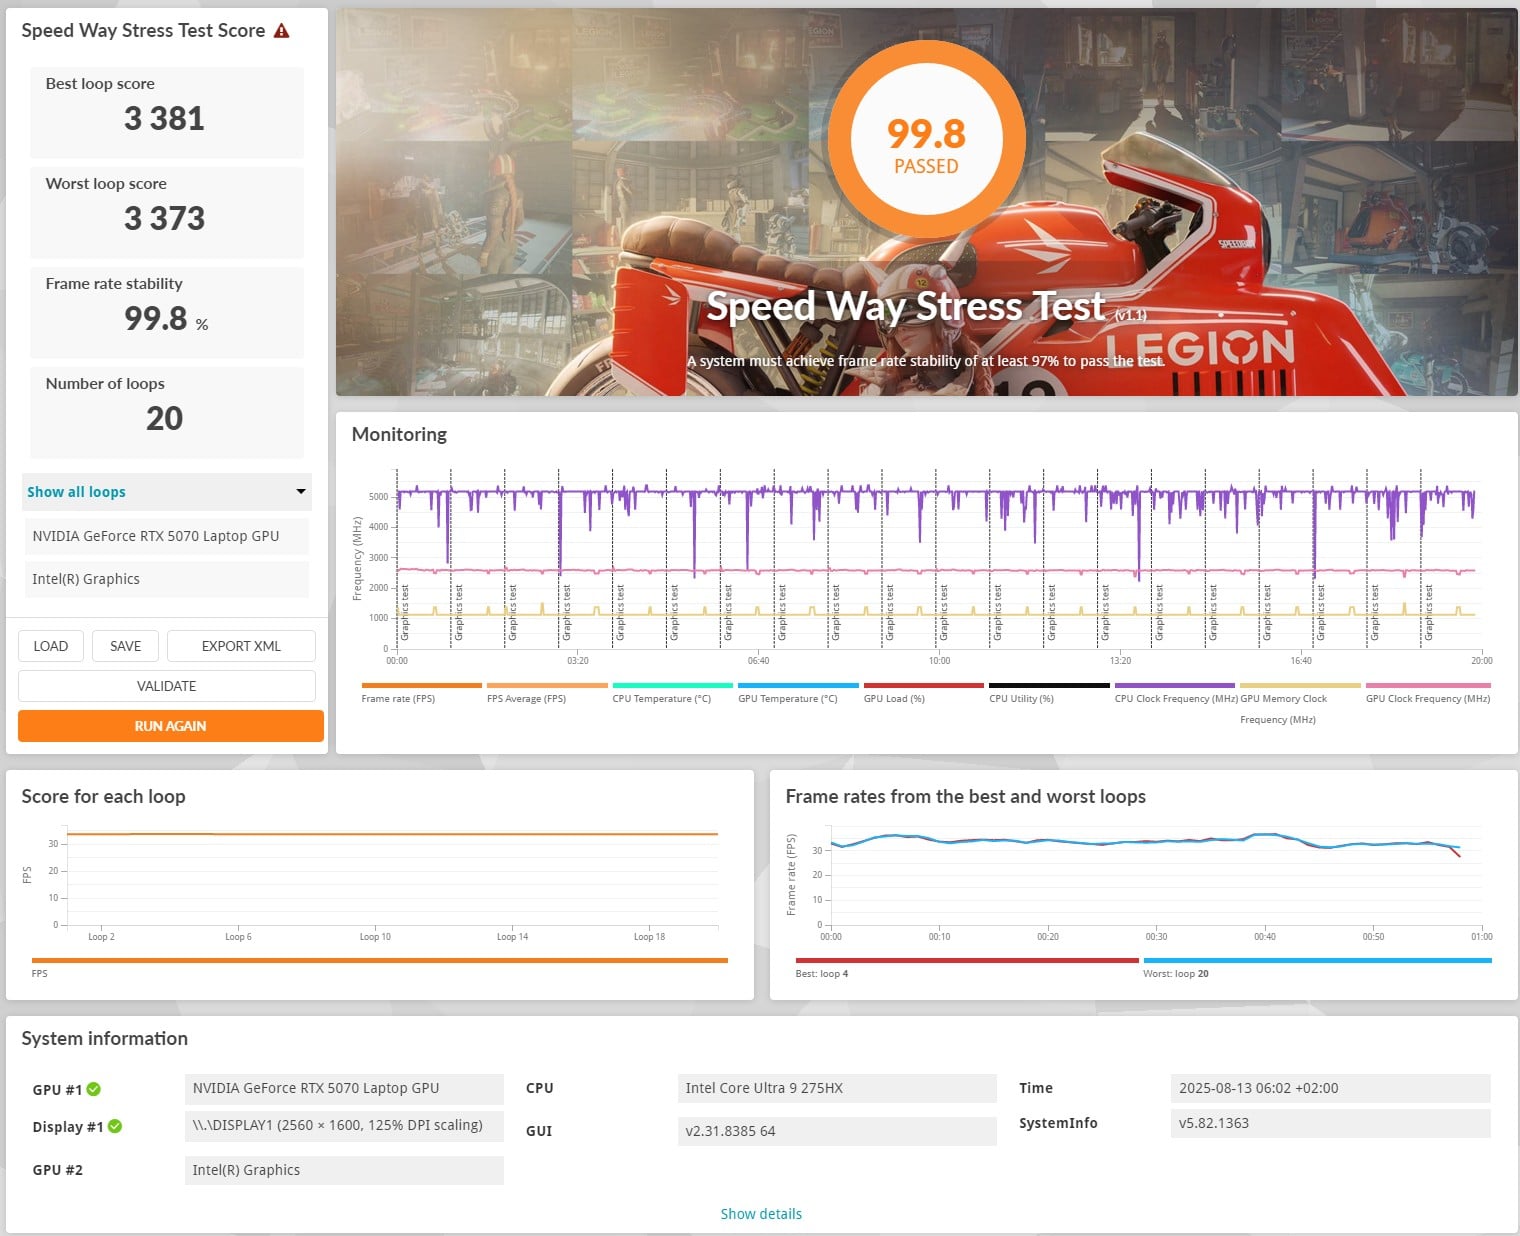Click the dropdown arrow of the loops selector
The width and height of the screenshot is (1520, 1236).
pos(300,491)
